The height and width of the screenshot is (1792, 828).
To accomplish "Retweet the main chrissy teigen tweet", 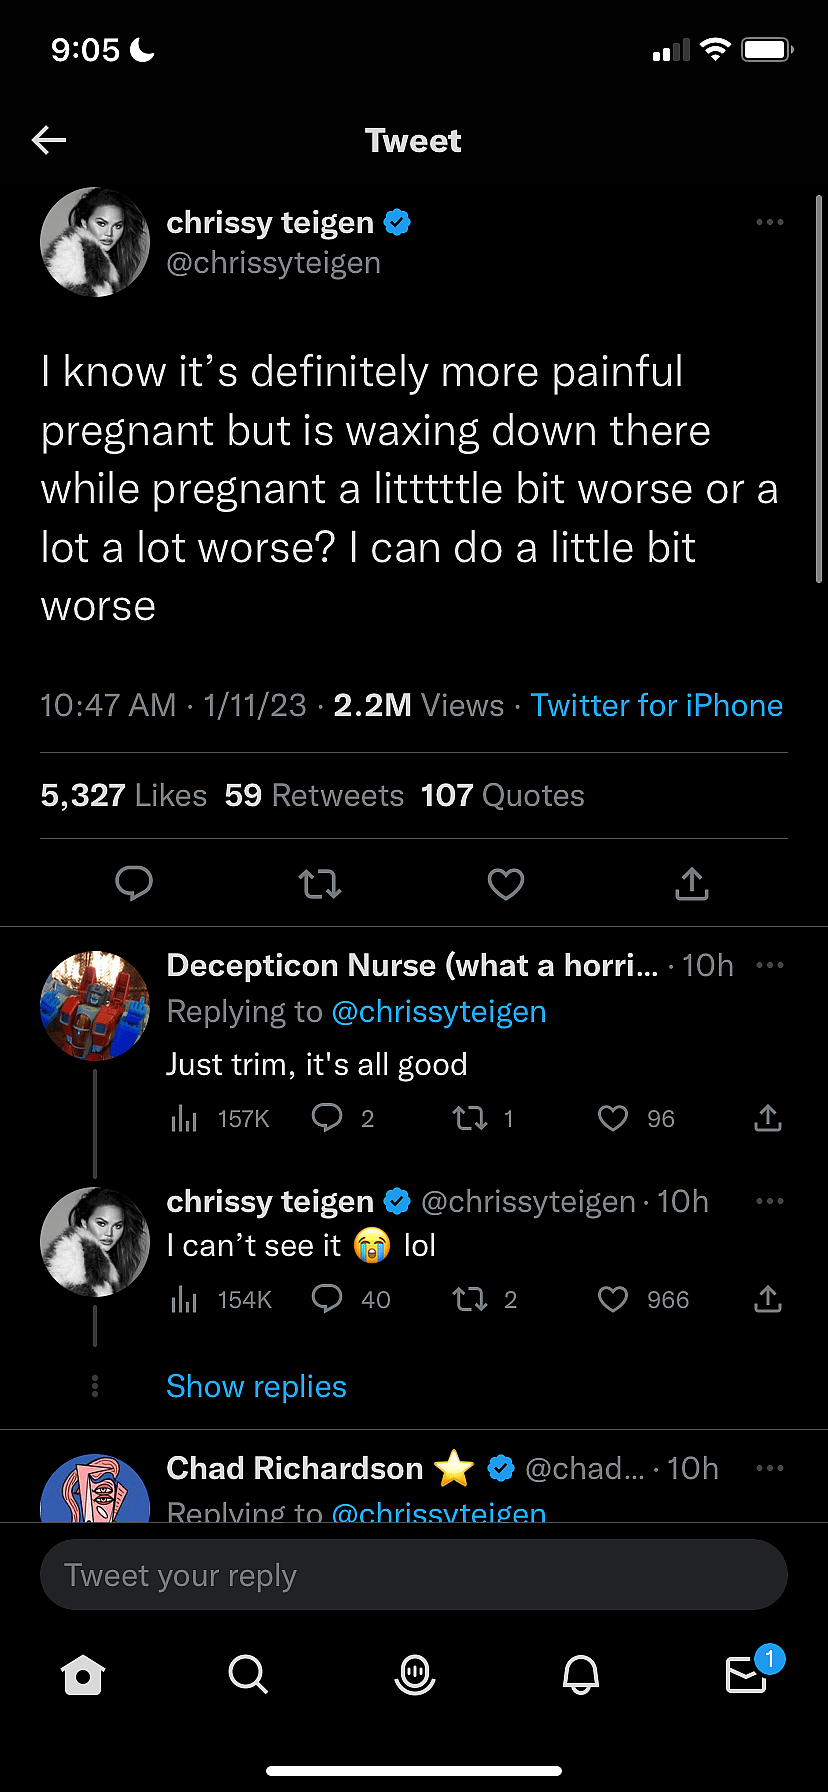I will click(320, 883).
